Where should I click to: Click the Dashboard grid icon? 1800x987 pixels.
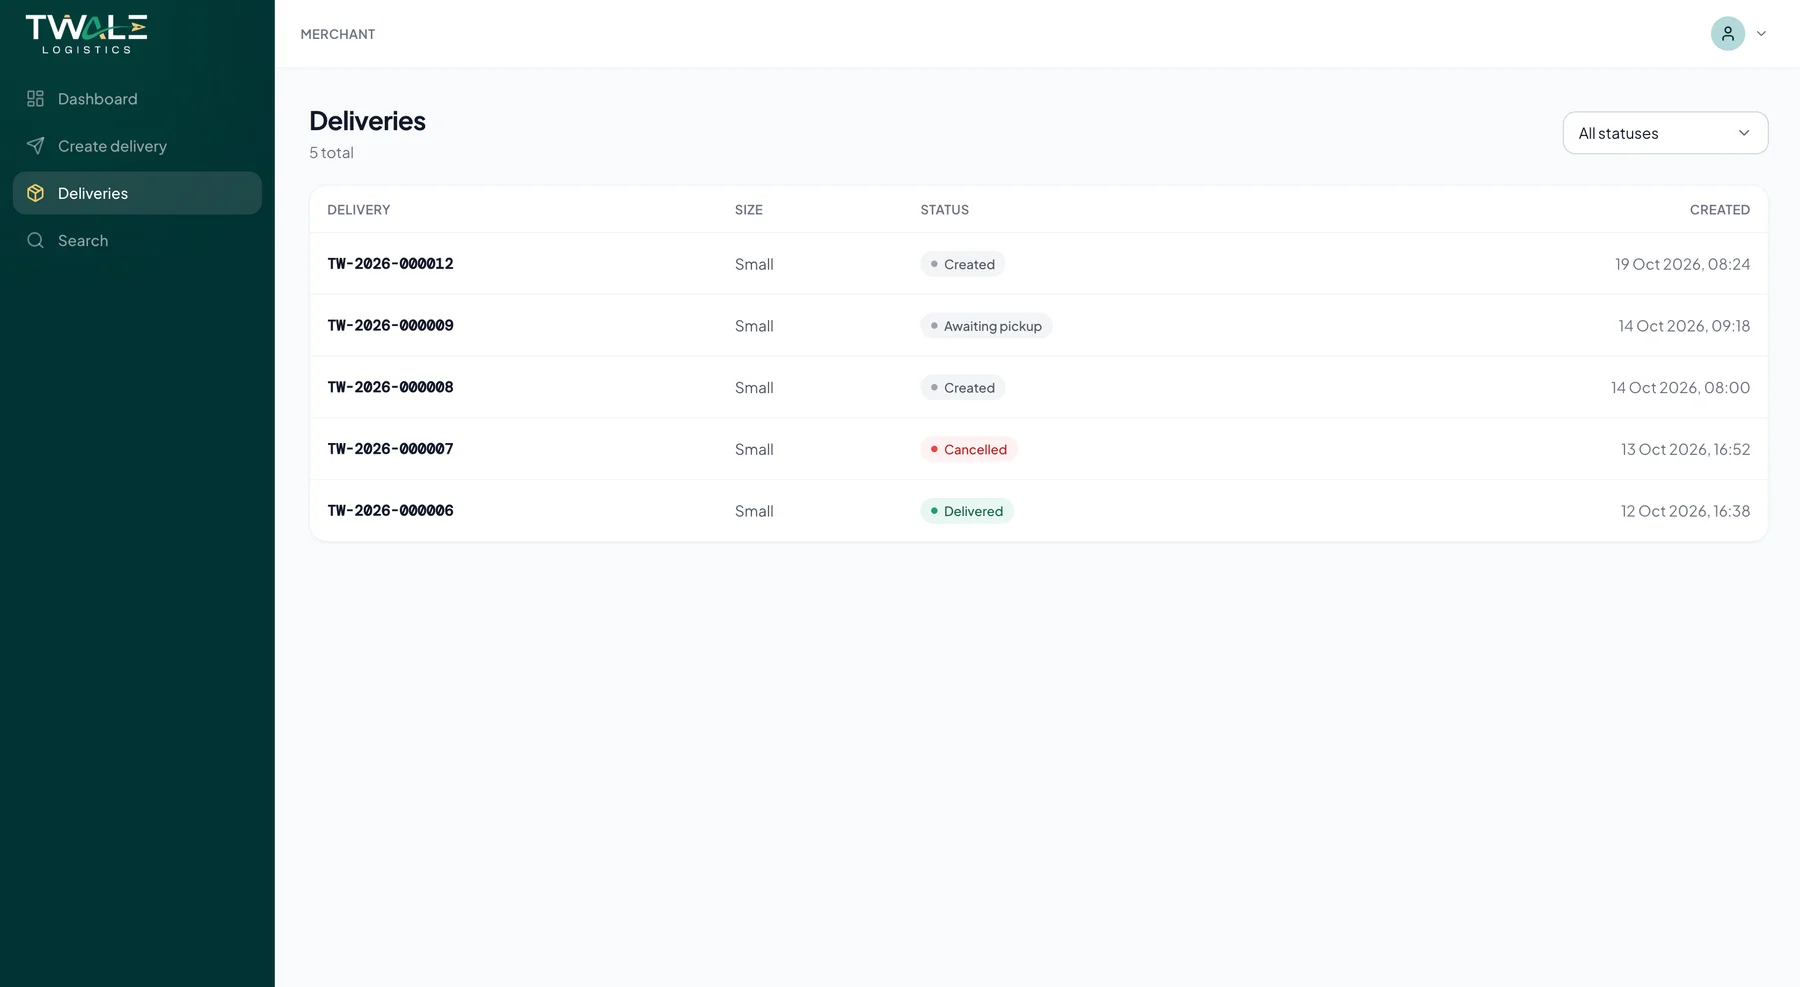click(x=35, y=99)
